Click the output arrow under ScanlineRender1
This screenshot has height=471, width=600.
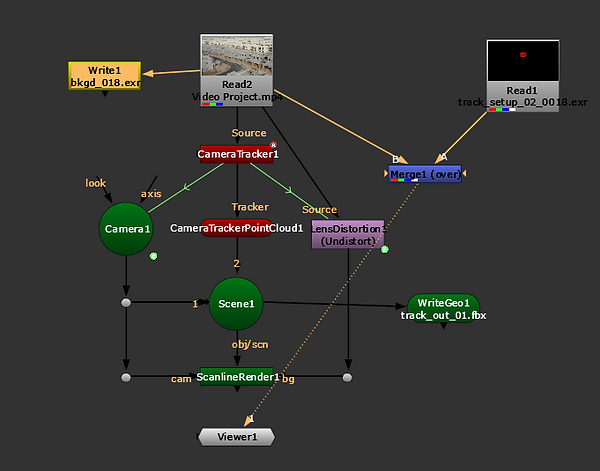pyautogui.click(x=237, y=389)
